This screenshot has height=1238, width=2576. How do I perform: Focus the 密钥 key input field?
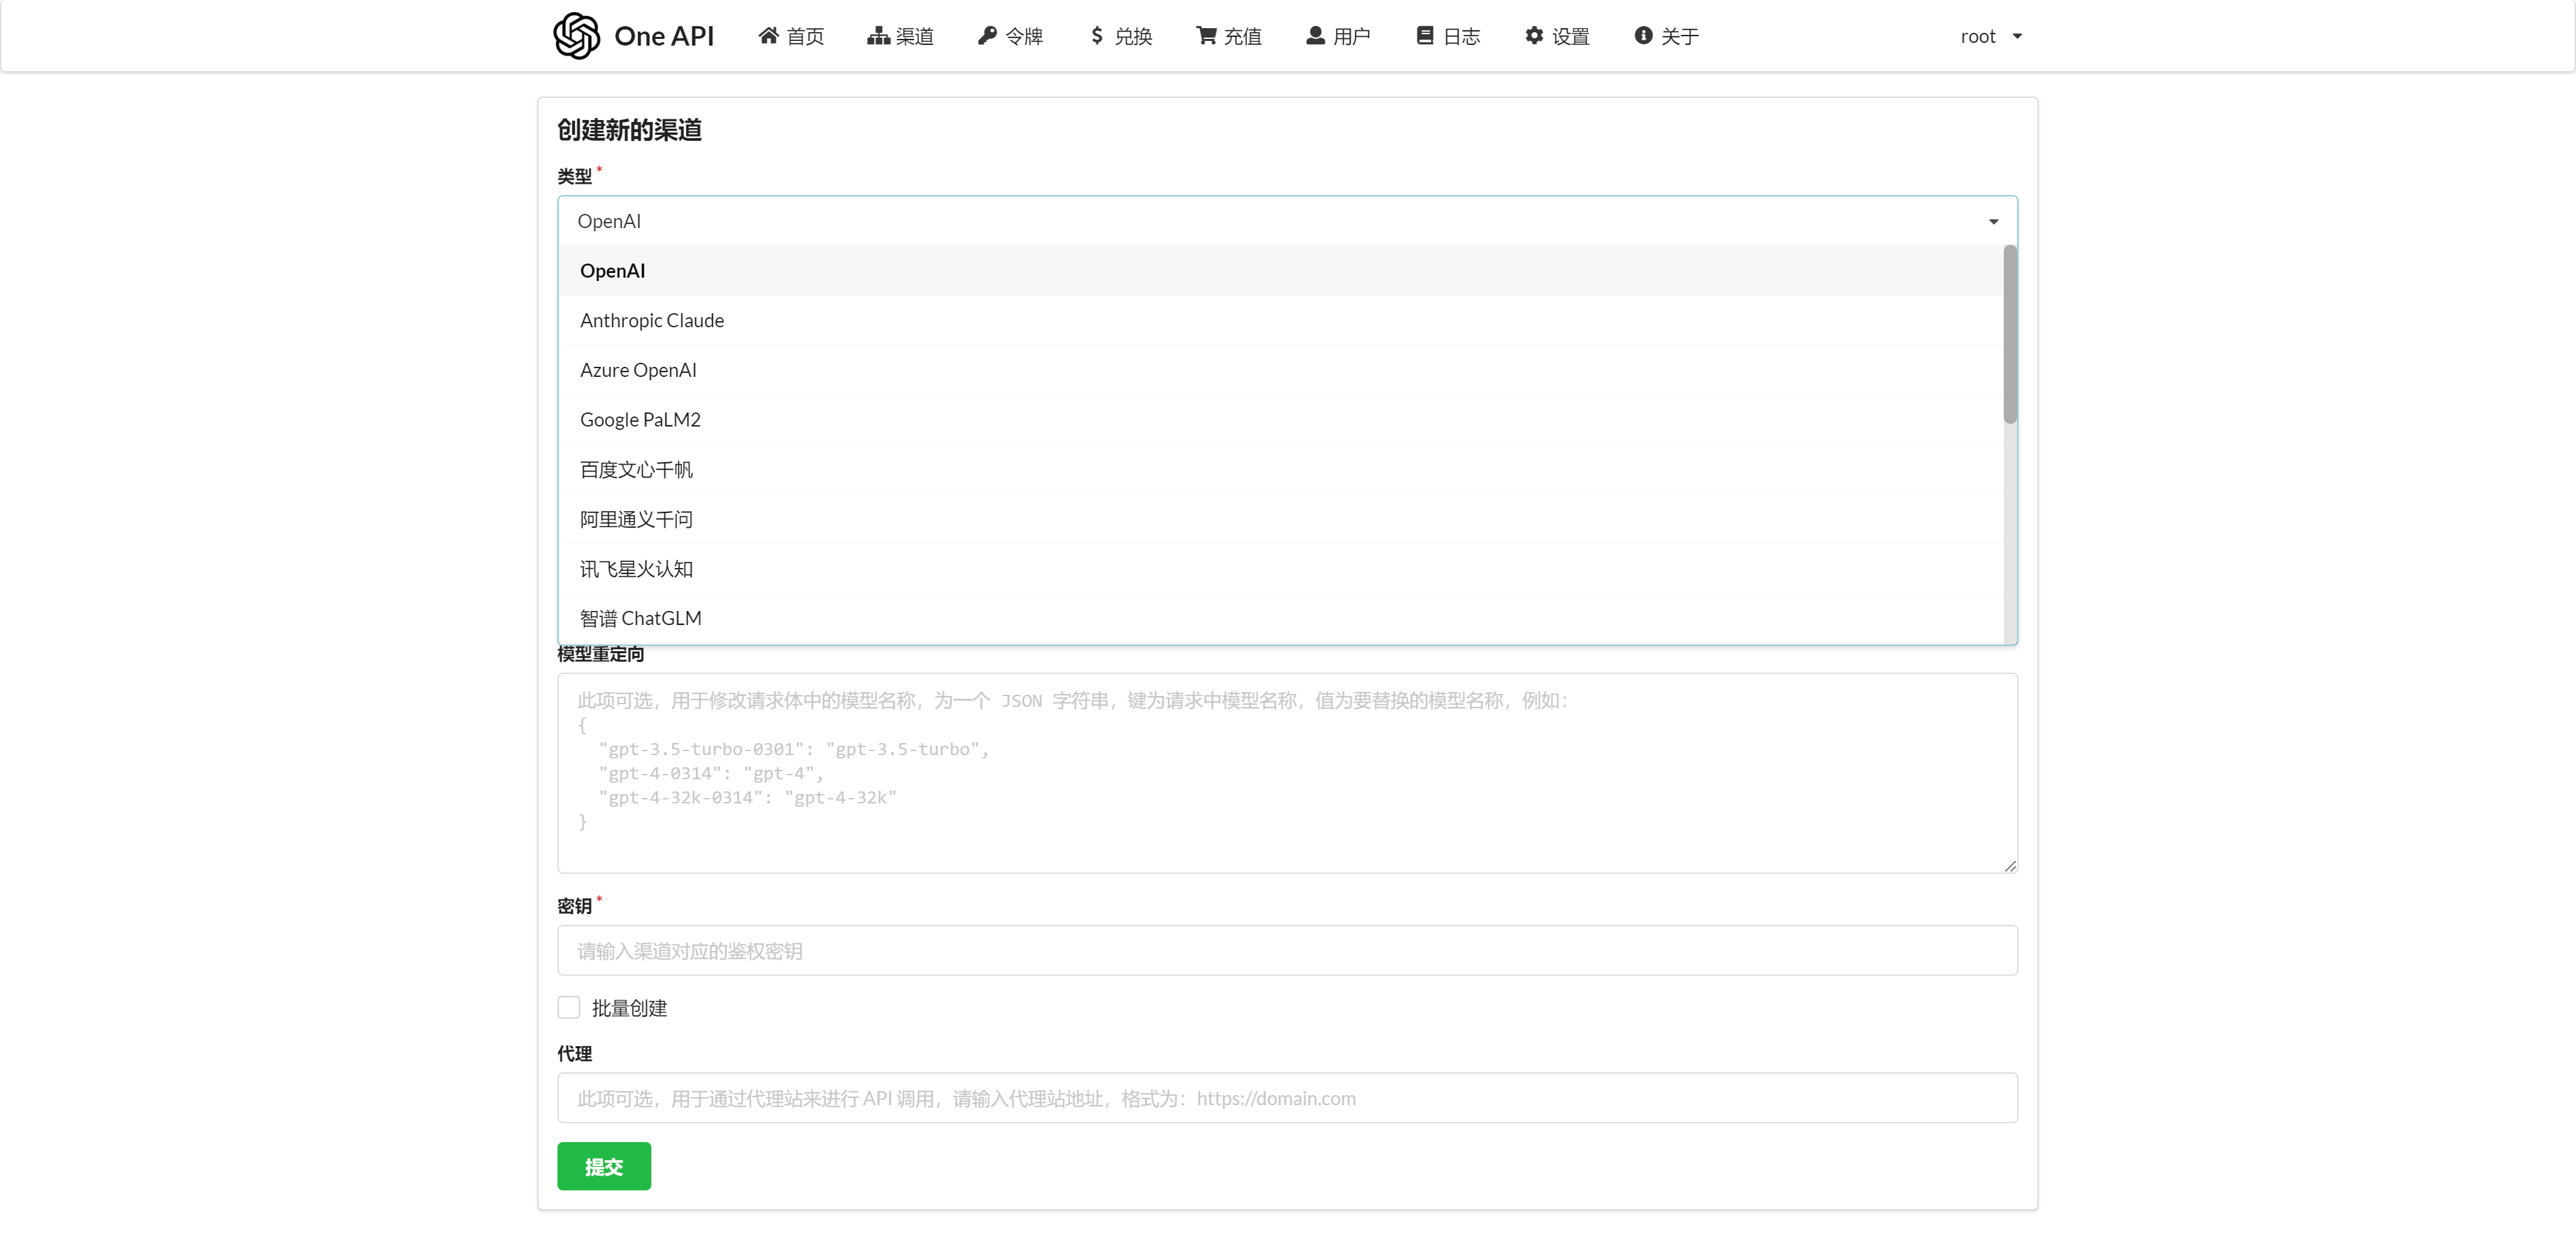point(1287,950)
